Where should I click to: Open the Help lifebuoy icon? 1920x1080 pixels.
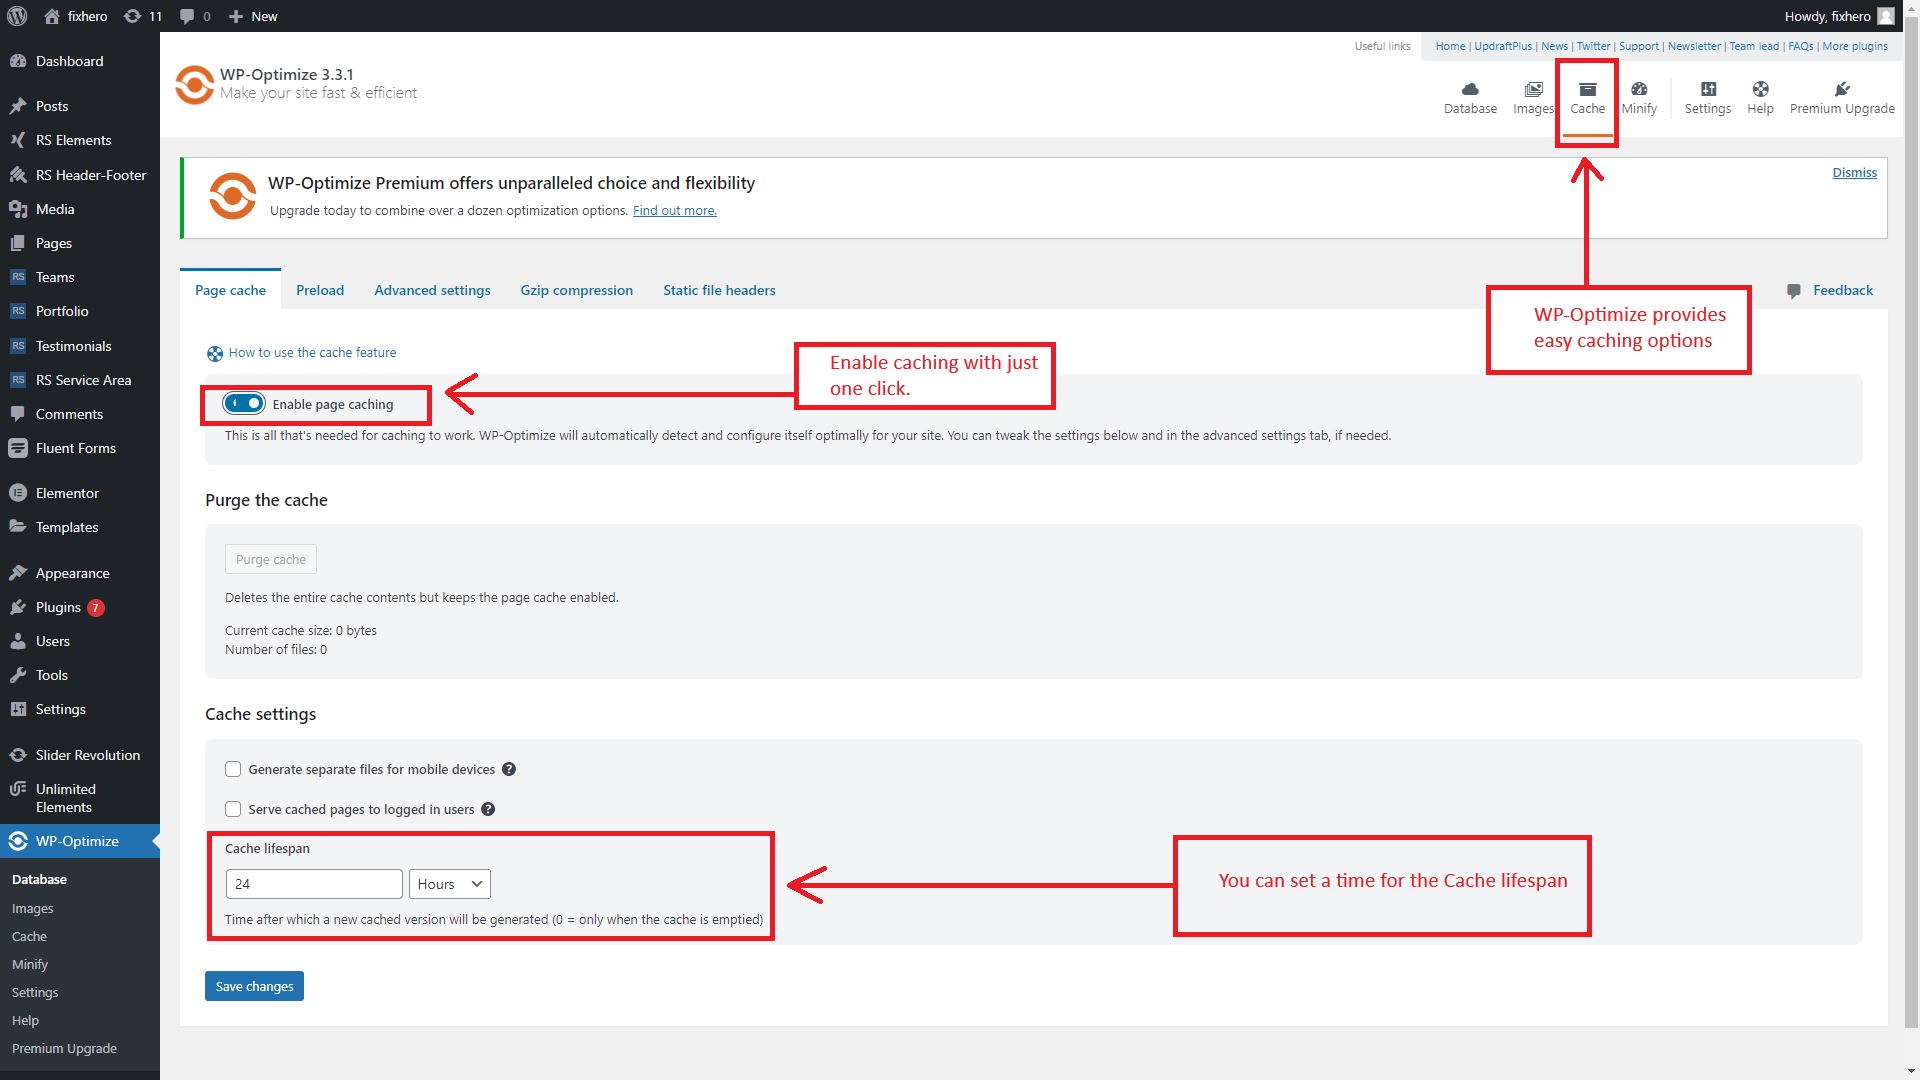tap(1760, 89)
